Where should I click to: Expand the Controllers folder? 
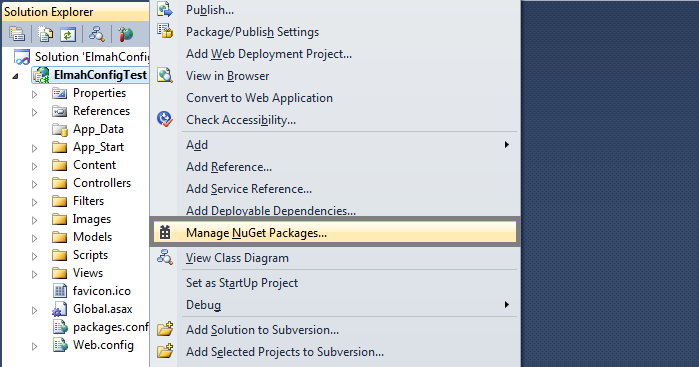point(34,184)
